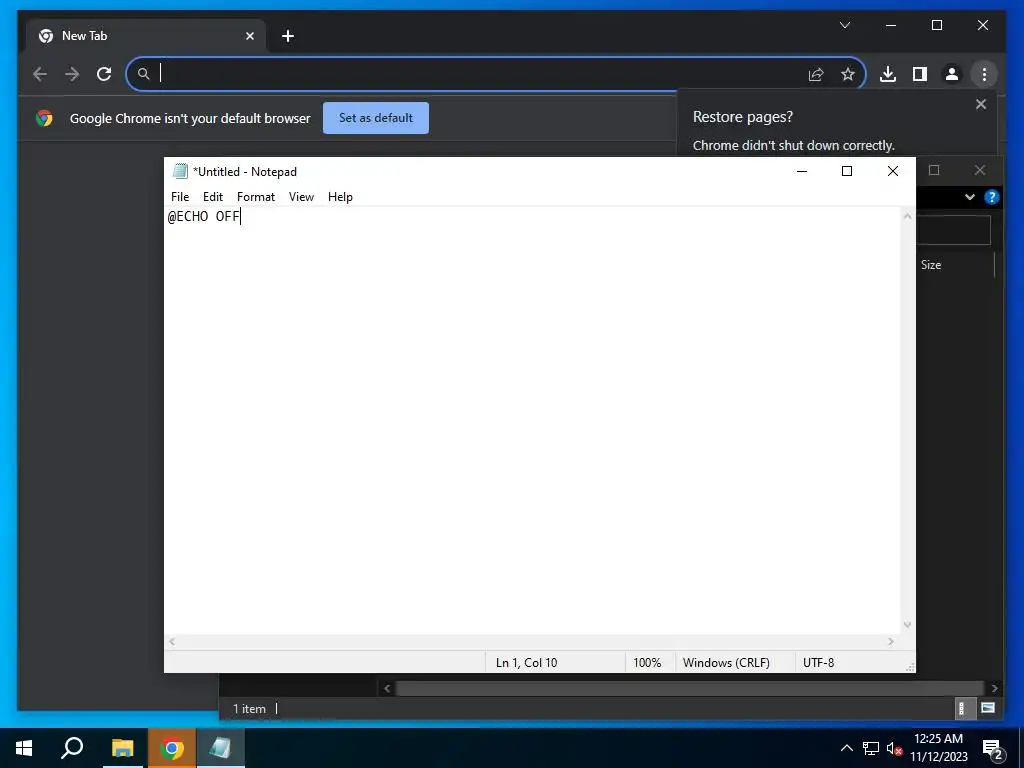Click Notepad vertical scrollbar down arrow

pos(907,625)
